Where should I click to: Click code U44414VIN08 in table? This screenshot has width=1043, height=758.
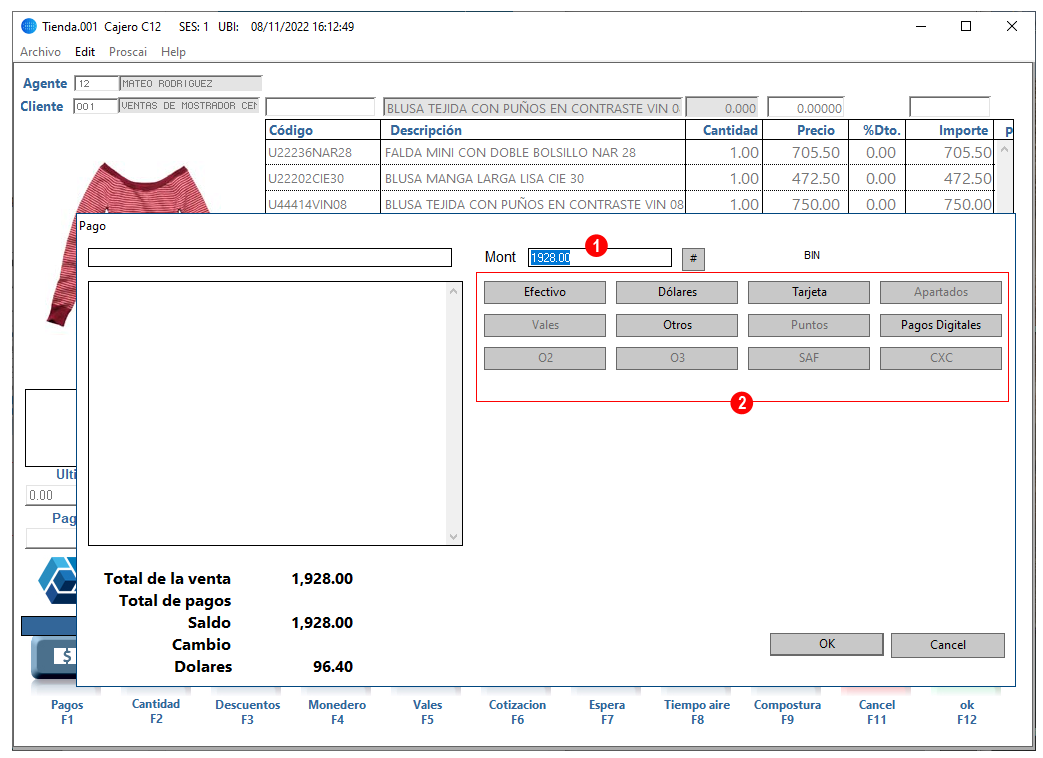pos(307,205)
